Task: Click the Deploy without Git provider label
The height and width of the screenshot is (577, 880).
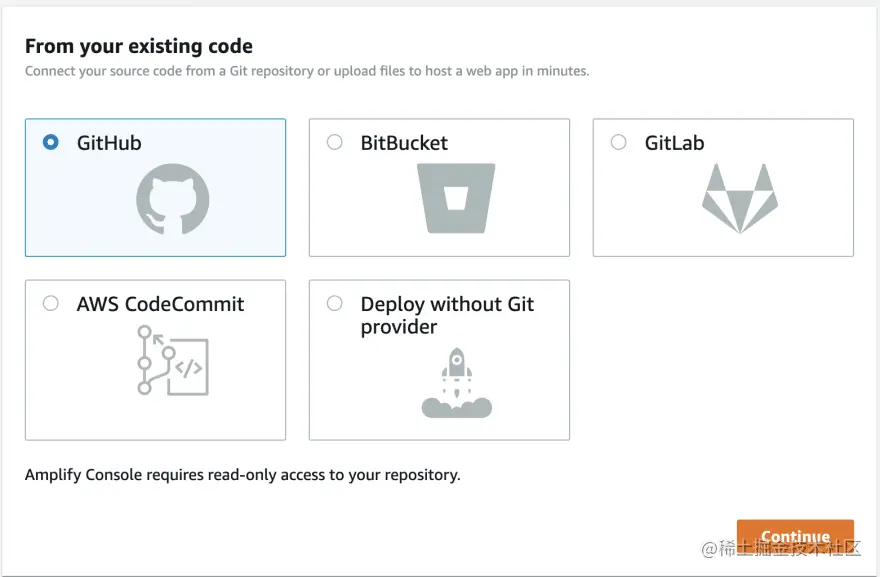Action: coord(447,315)
